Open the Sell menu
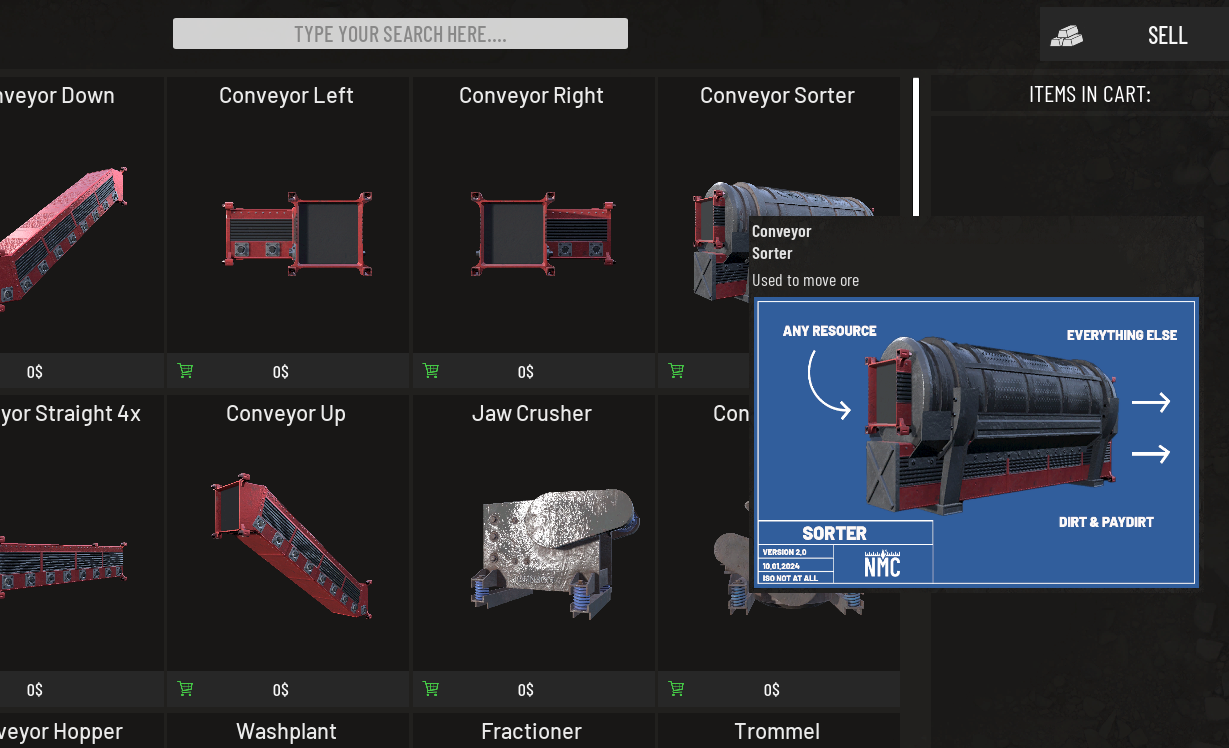 coord(1134,35)
